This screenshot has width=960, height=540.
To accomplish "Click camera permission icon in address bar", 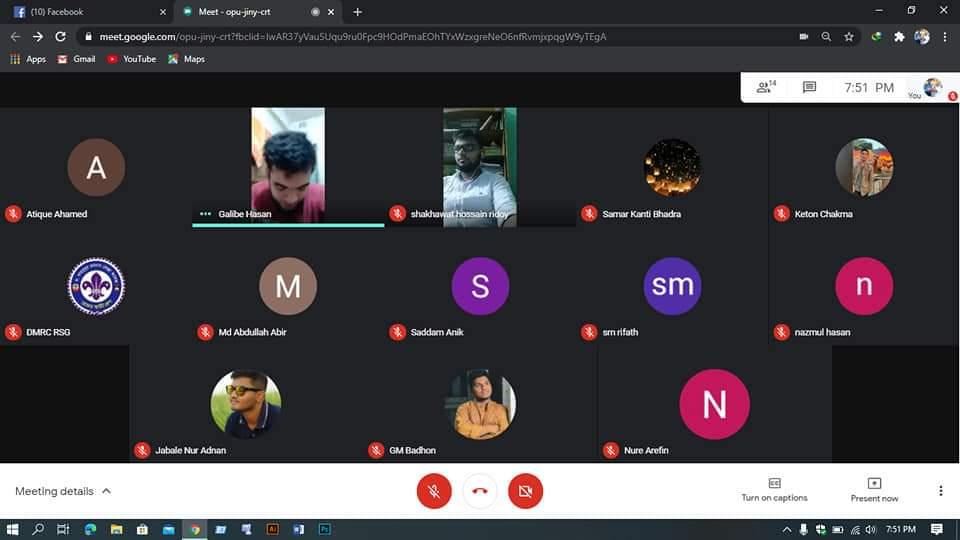I will [804, 37].
